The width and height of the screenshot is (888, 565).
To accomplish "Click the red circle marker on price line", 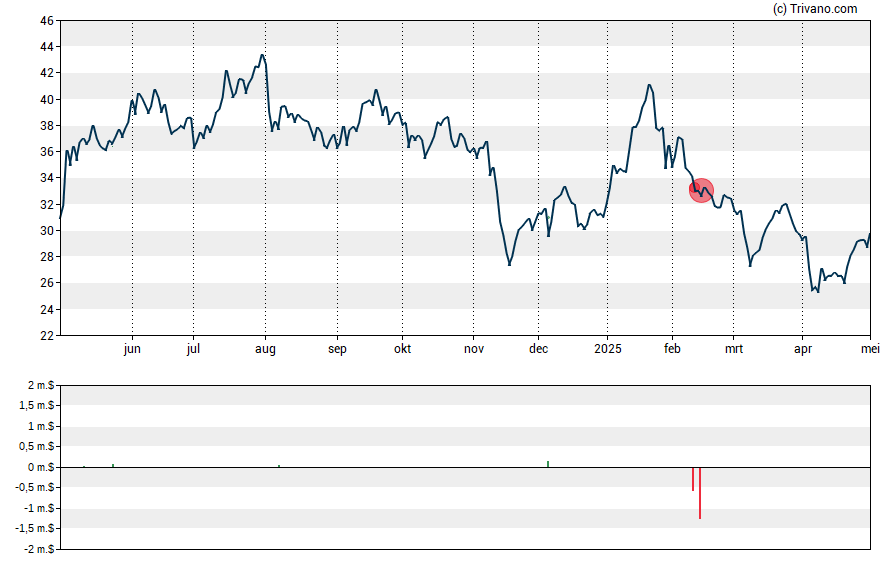I will click(701, 190).
